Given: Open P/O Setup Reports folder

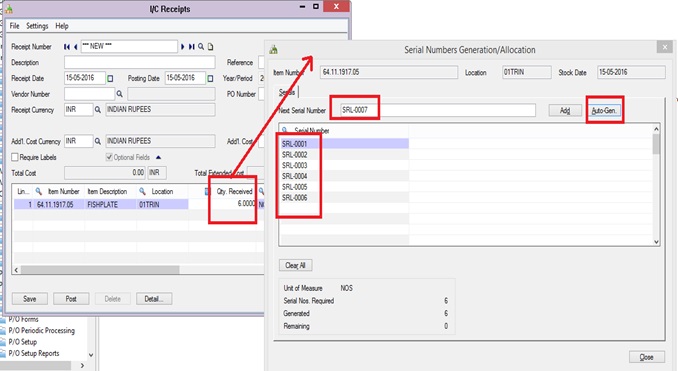Looking at the screenshot, I should (34, 353).
